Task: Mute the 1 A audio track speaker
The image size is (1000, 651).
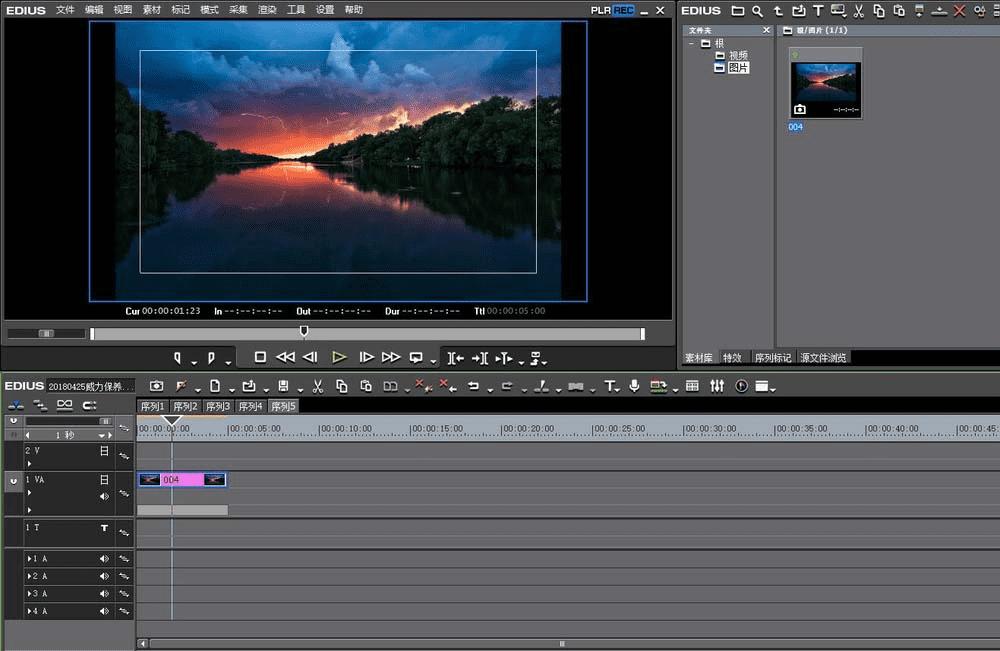Action: [104, 559]
